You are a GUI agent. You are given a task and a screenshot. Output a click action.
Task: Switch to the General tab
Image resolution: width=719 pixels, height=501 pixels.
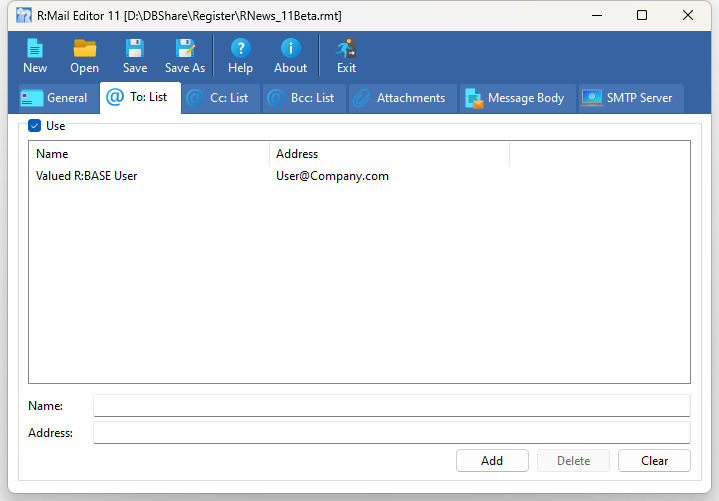[58, 98]
